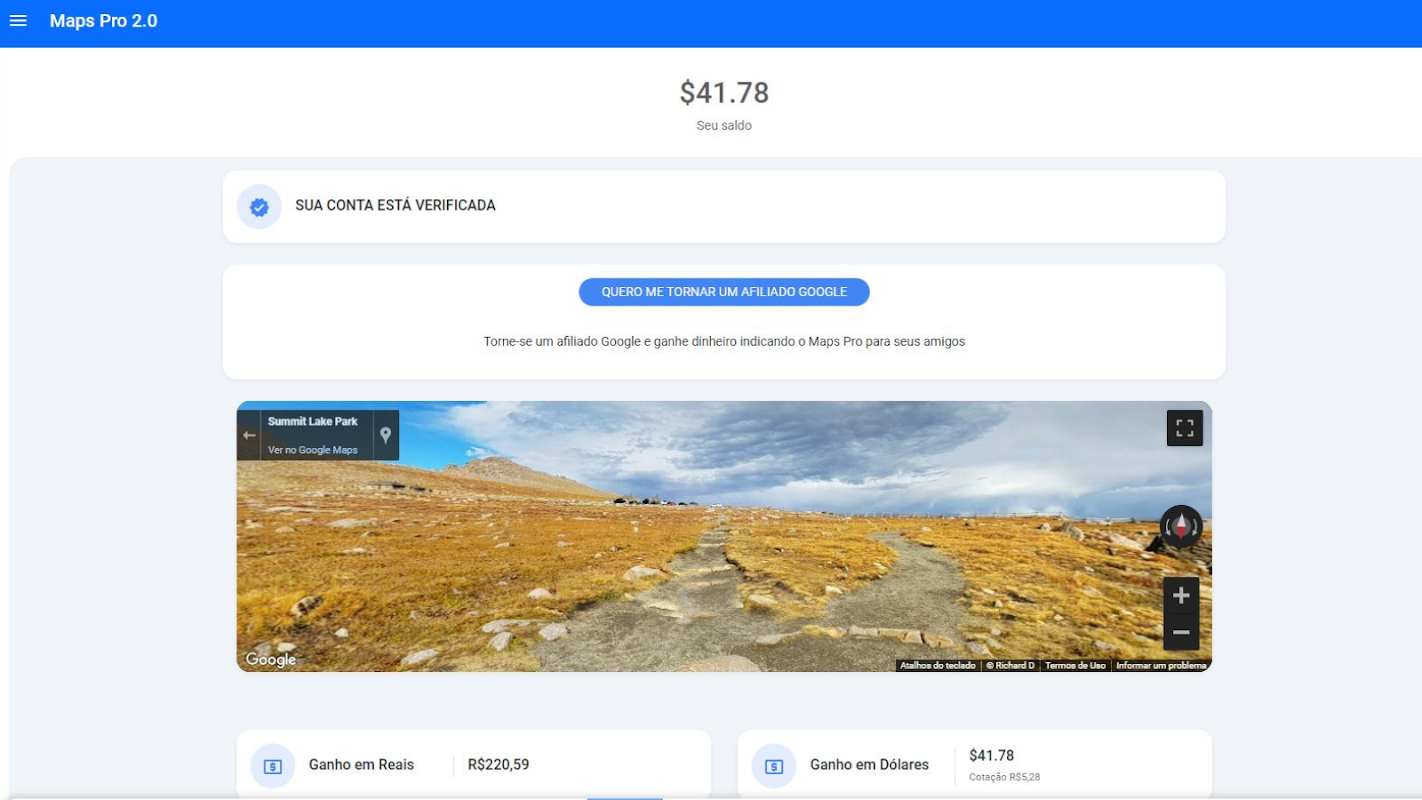Click the Torne-se um afiliado Google description text

point(724,342)
